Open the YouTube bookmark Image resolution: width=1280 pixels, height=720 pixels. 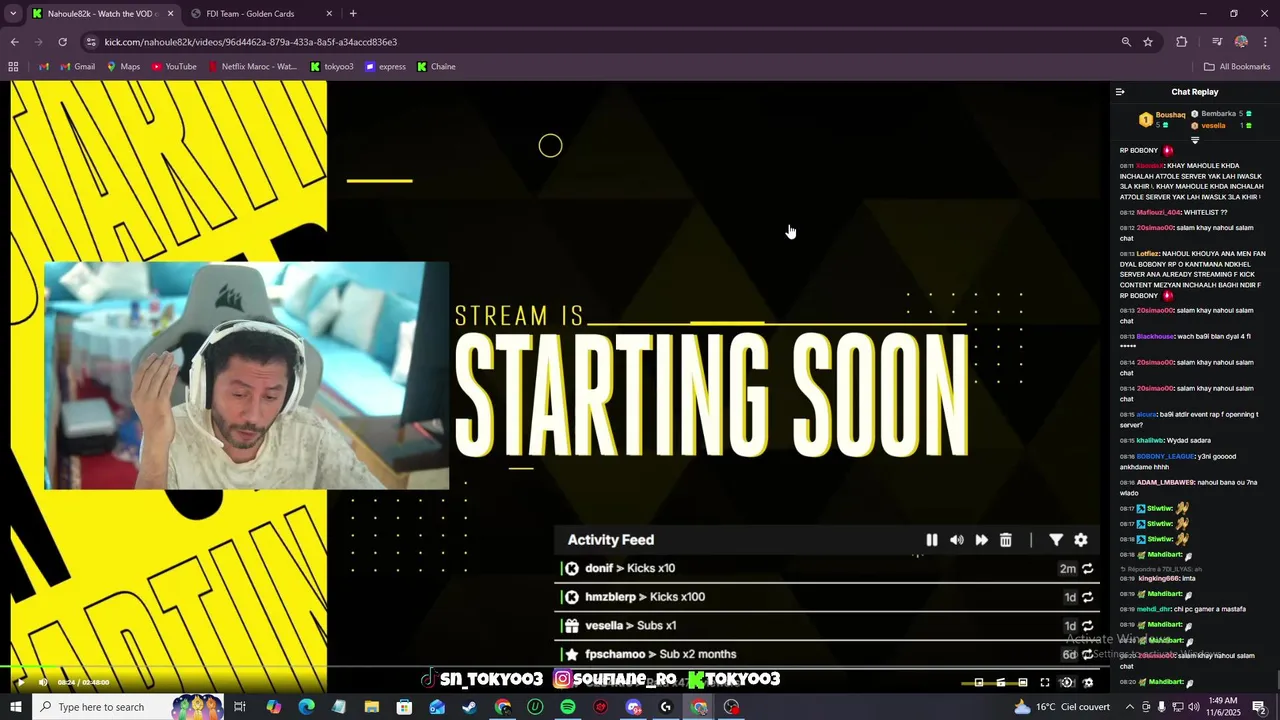click(x=174, y=67)
